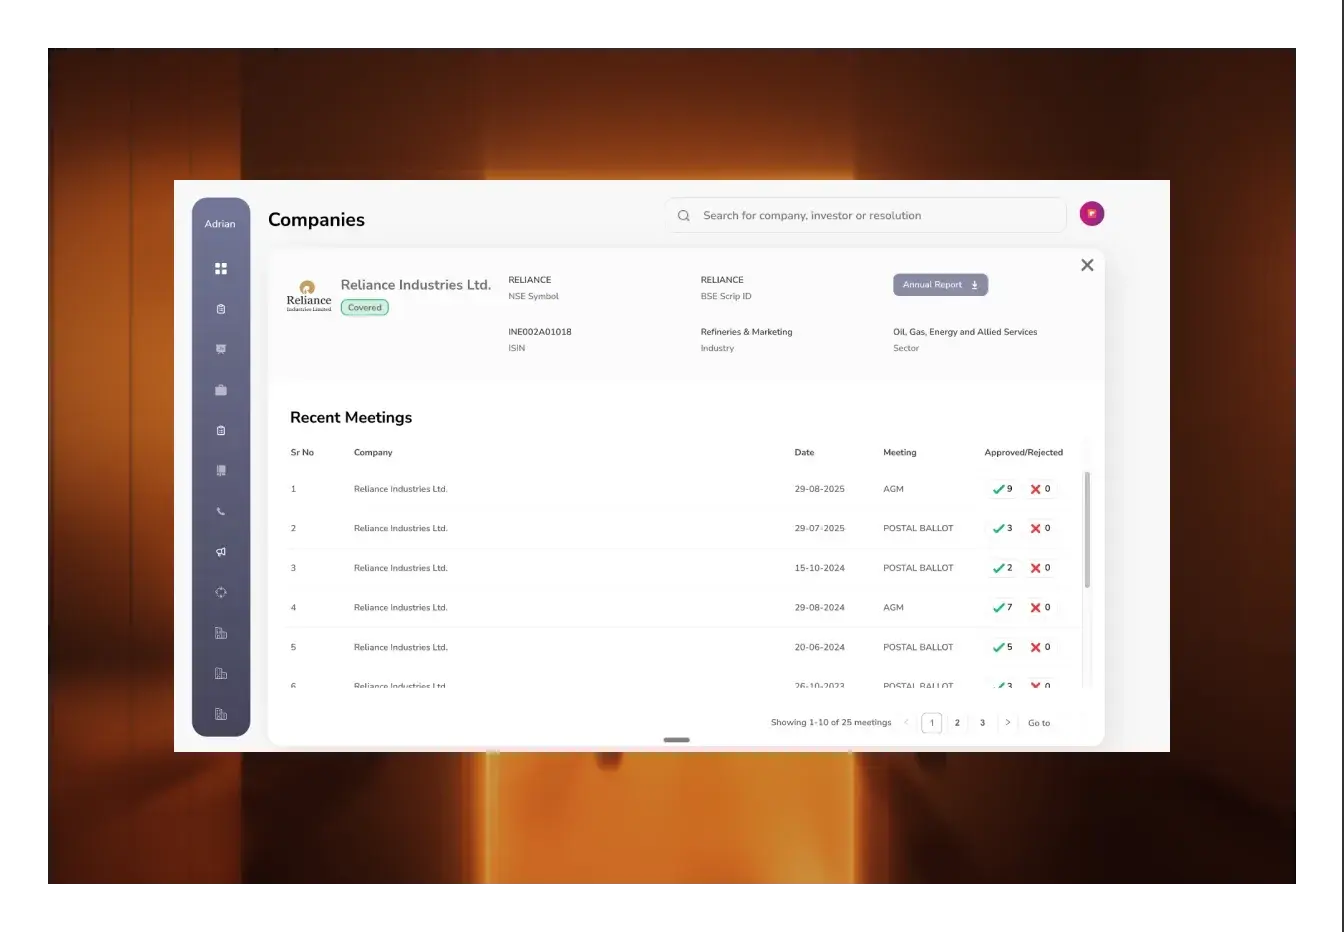
Task: Open the receipt icon in the sidebar
Action: pyautogui.click(x=221, y=470)
